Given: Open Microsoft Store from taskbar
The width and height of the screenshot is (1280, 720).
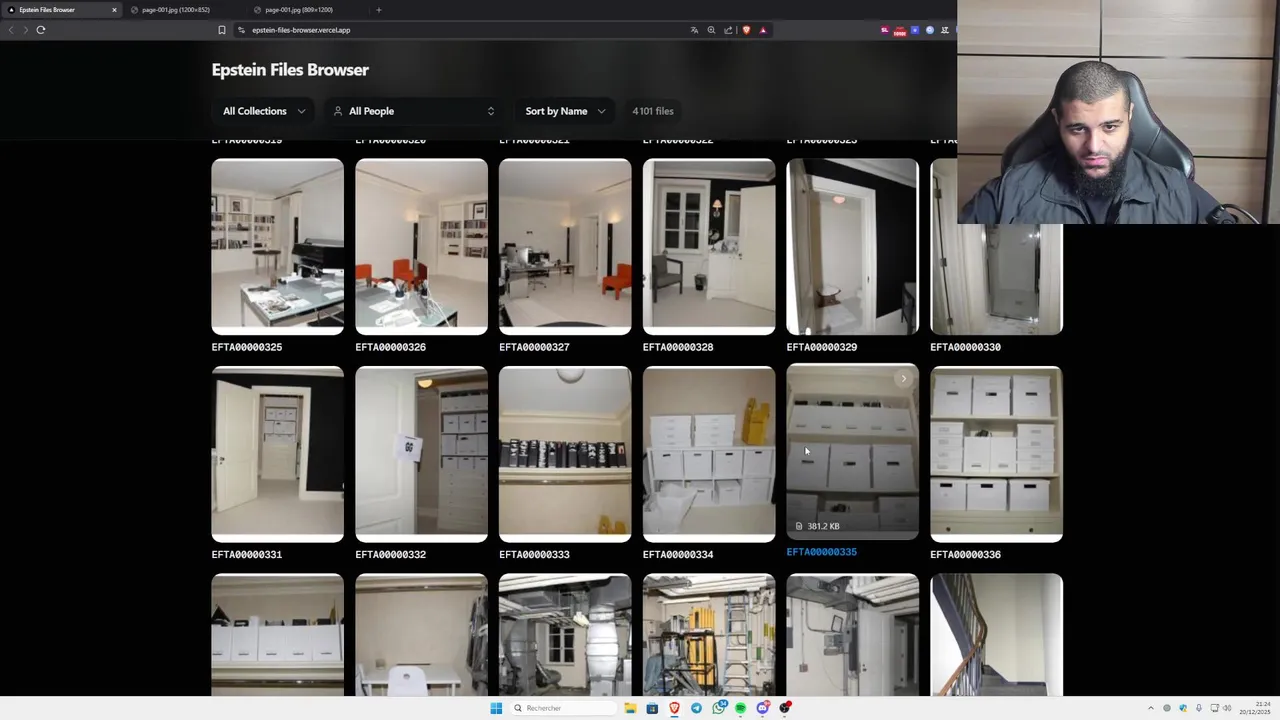Looking at the screenshot, I should pyautogui.click(x=652, y=708).
